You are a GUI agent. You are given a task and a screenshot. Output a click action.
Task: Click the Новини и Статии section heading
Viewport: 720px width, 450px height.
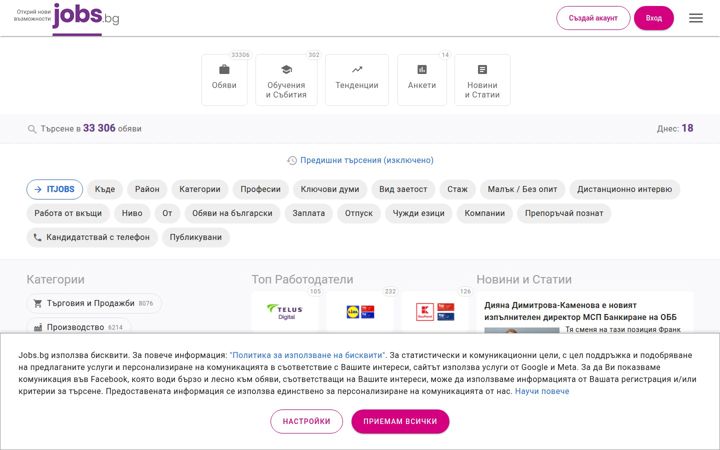coord(524,280)
